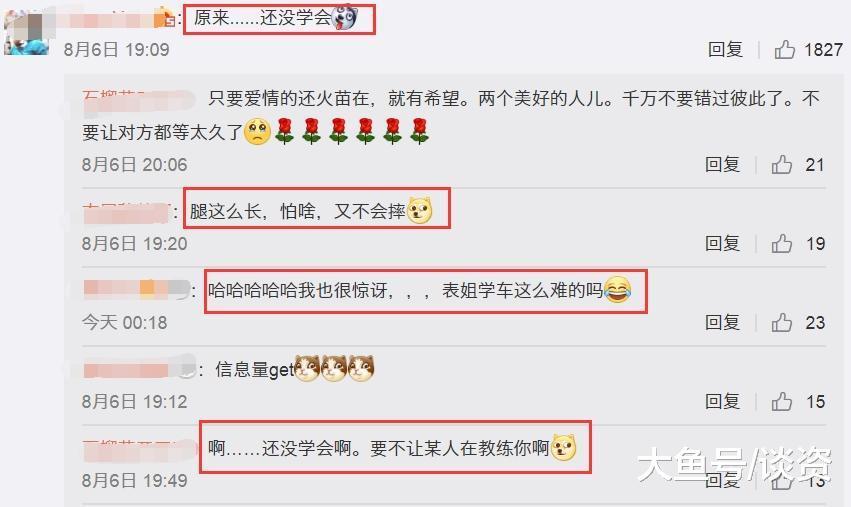Viewport: 851px width, 507px height.
Task: Tap thumbs-up beside 23 likes count
Action: tap(782, 322)
